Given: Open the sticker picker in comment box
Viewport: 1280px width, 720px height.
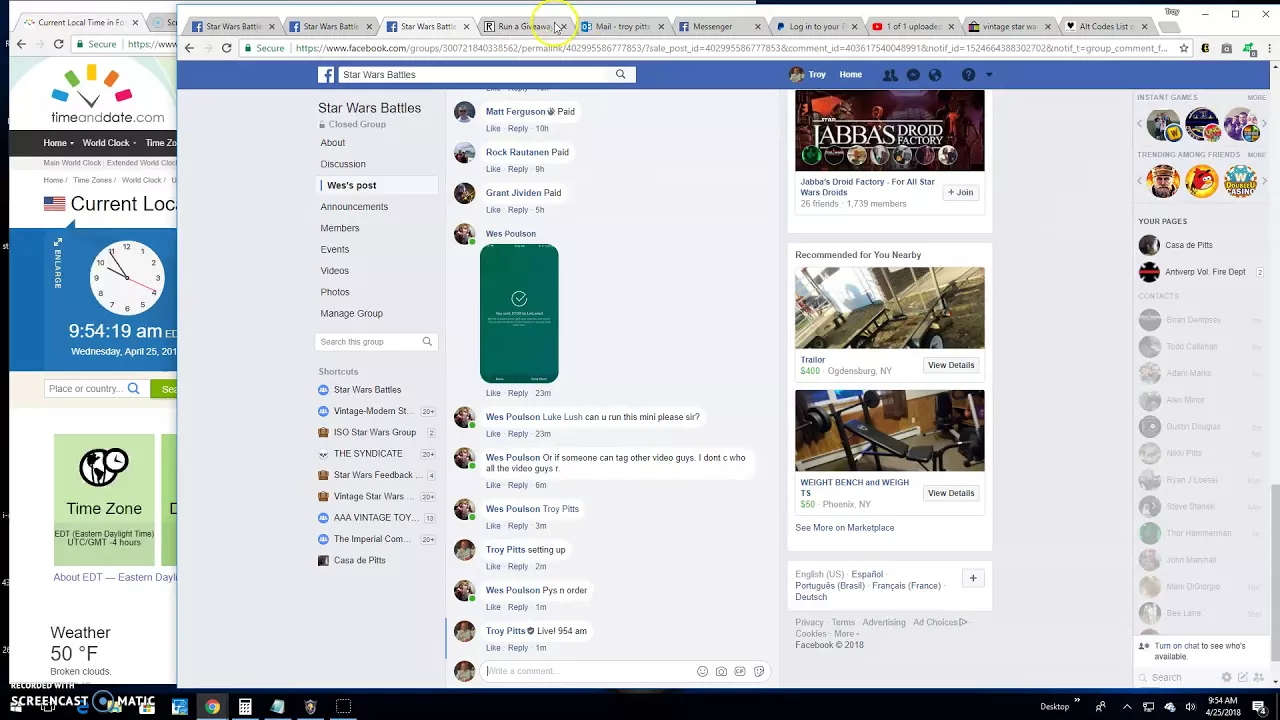Looking at the screenshot, I should tap(759, 672).
